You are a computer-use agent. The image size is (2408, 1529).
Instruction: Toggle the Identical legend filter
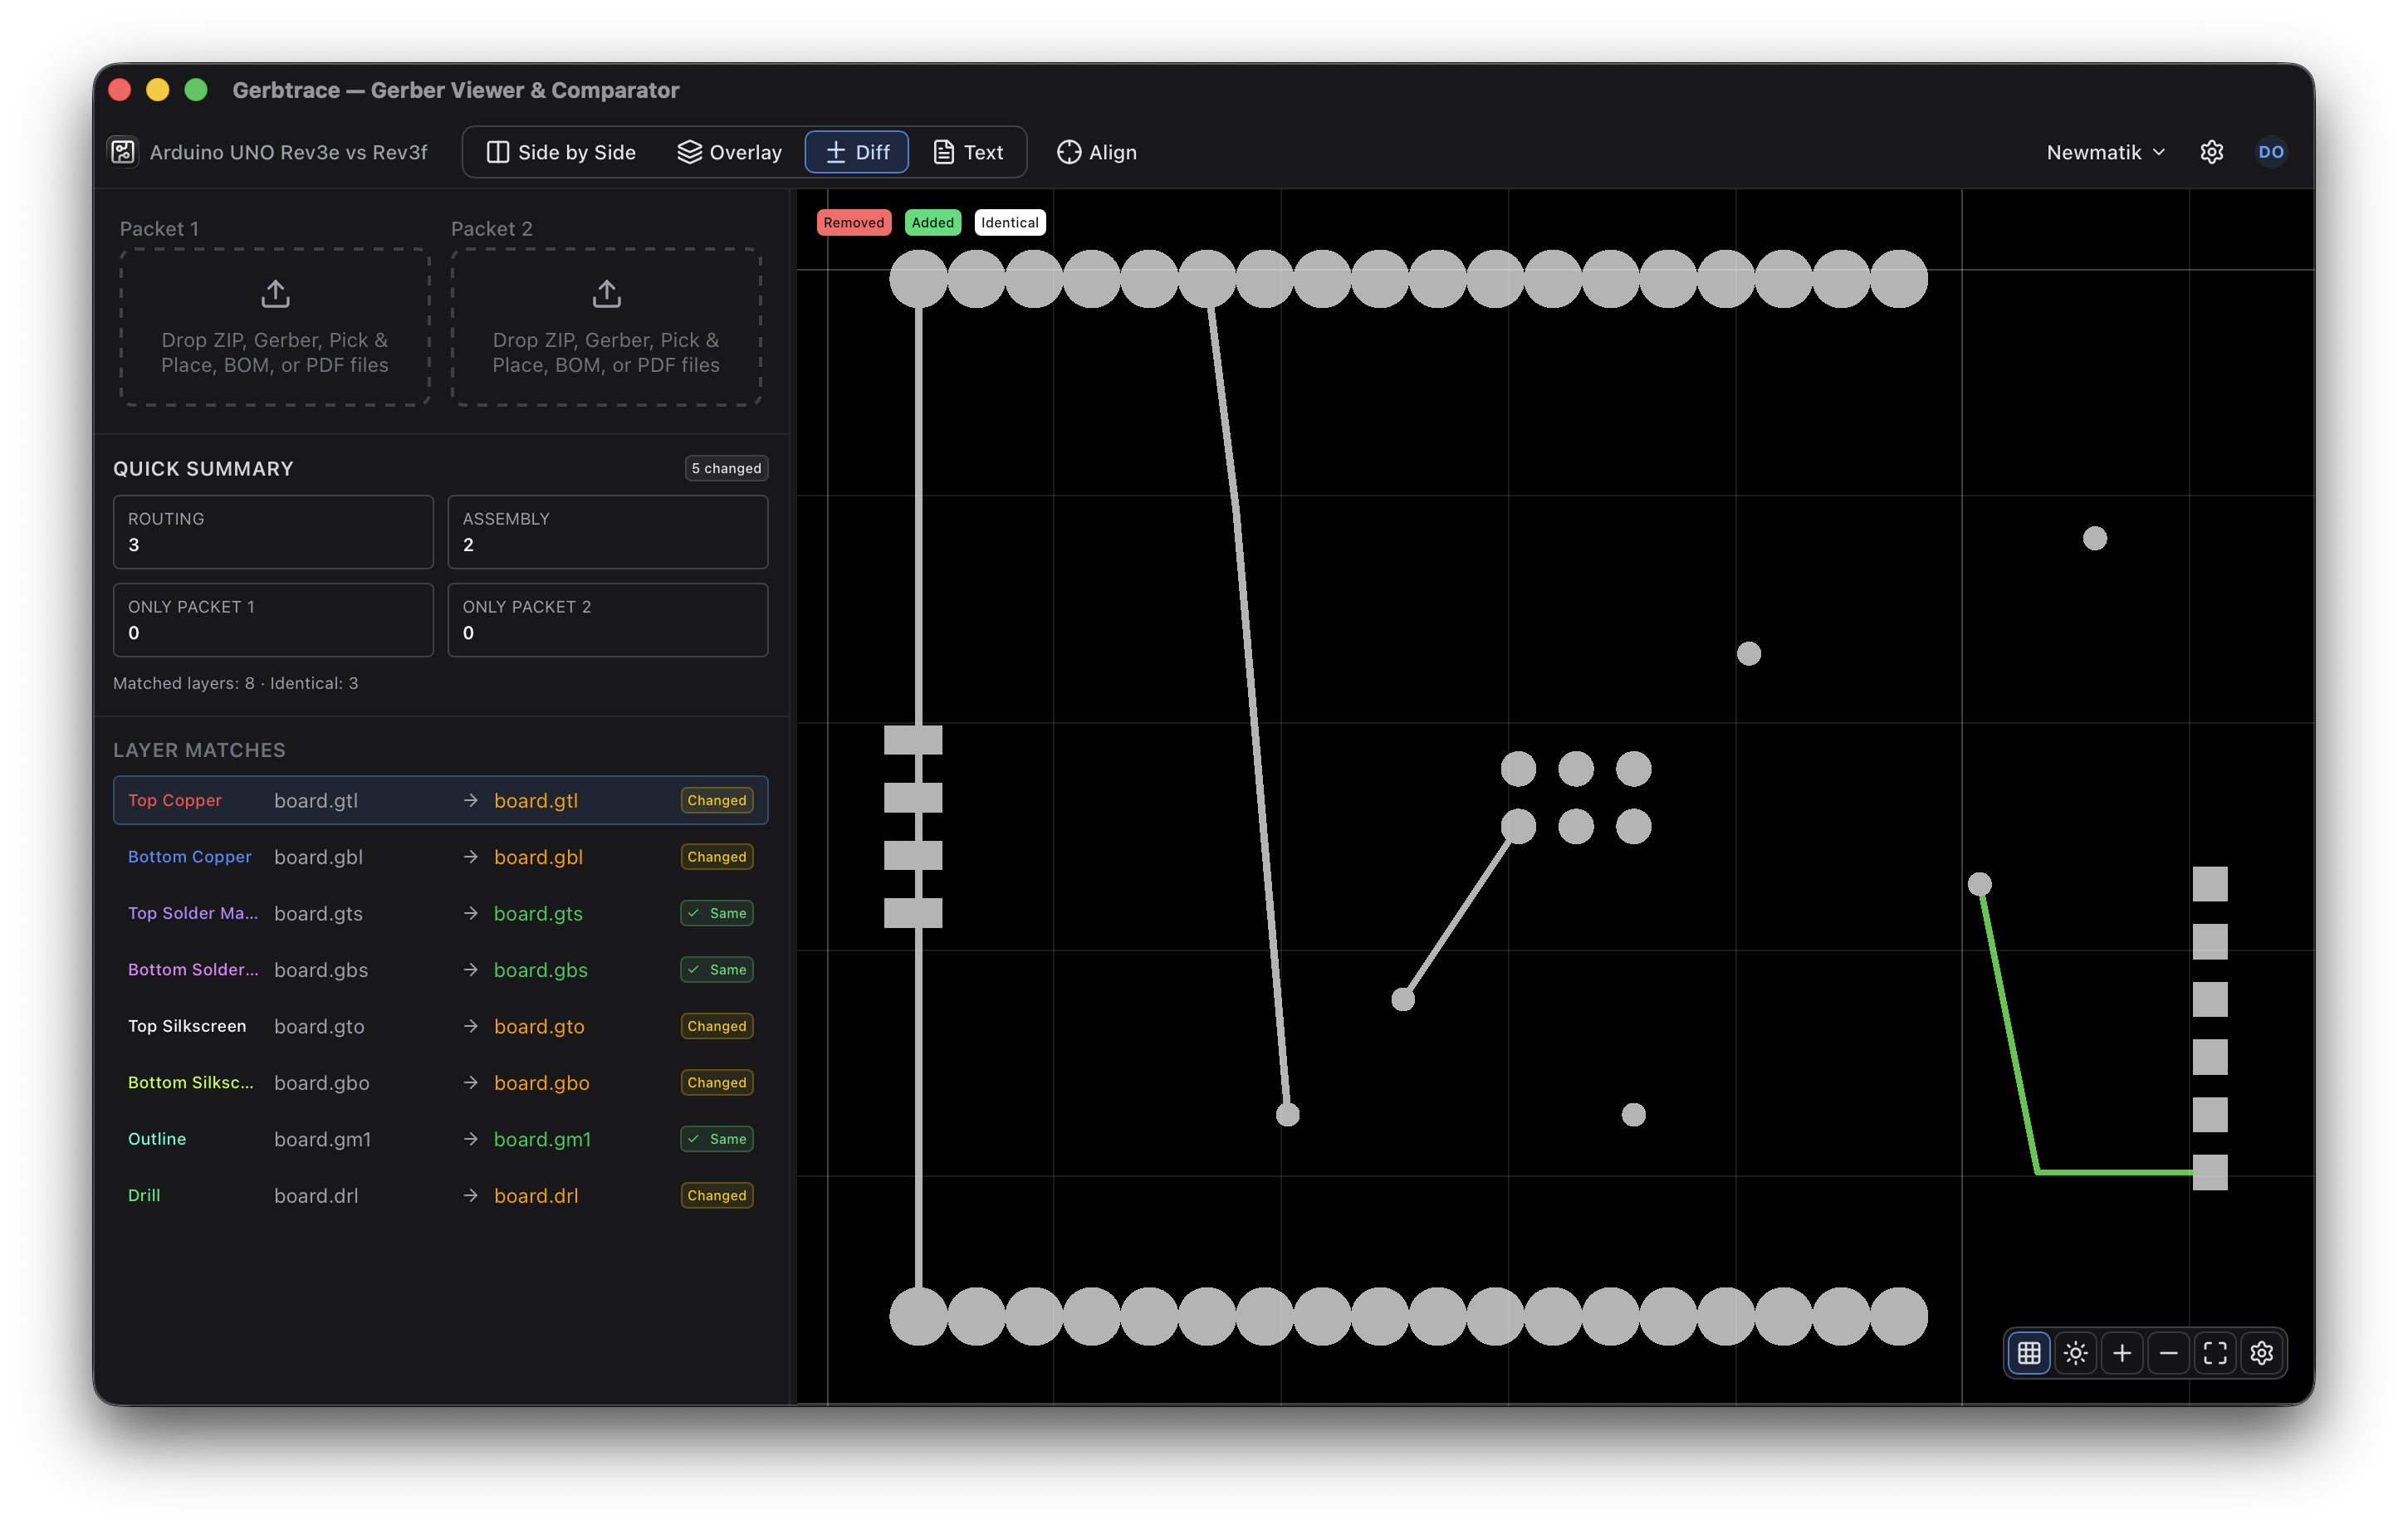[1010, 222]
